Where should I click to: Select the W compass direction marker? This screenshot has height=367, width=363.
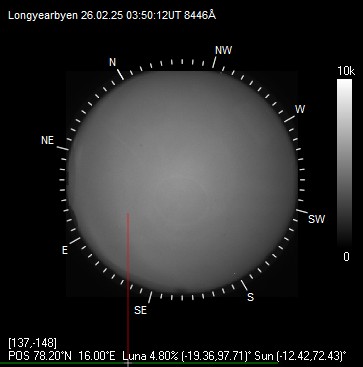[x=300, y=109]
